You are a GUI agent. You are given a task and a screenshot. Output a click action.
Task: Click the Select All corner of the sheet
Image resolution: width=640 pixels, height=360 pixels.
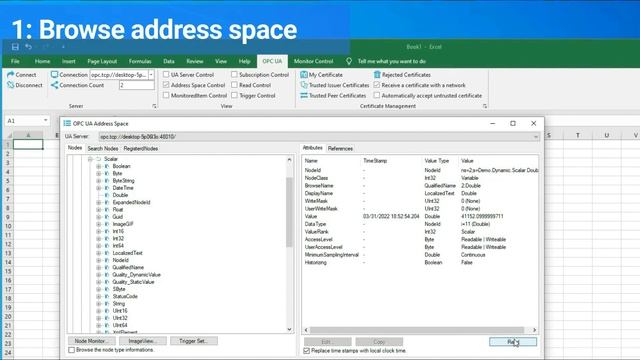pos(9,135)
